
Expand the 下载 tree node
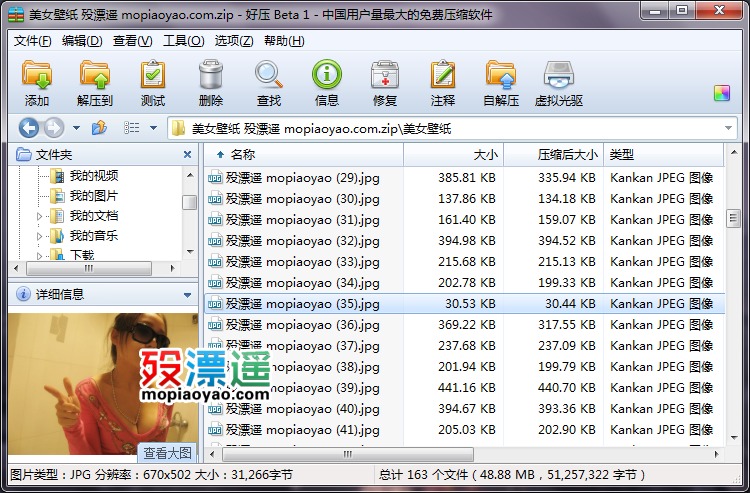tap(40, 255)
